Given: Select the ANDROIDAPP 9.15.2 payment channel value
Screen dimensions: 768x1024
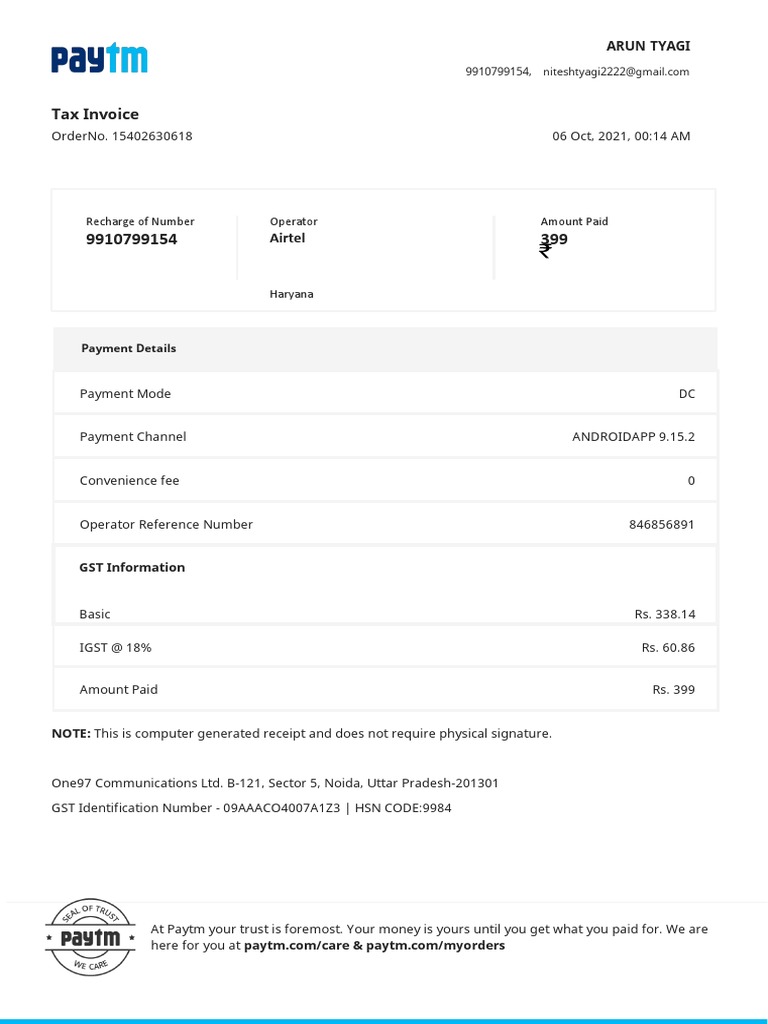Looking at the screenshot, I should point(633,437).
